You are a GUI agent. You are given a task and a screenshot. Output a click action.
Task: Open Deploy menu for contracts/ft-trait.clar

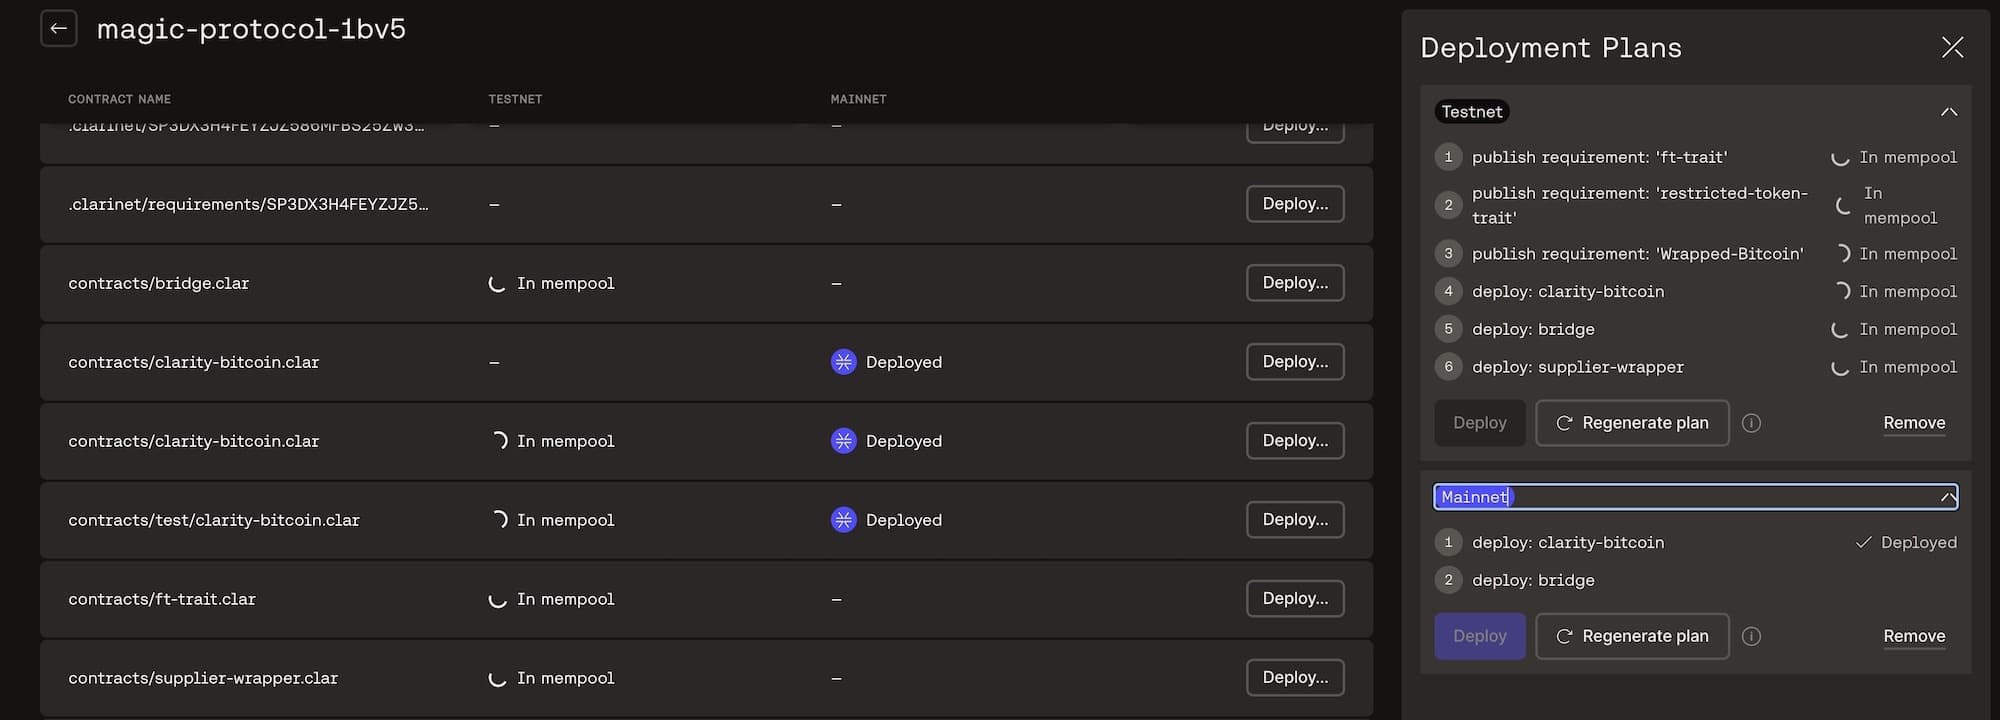coord(1295,599)
